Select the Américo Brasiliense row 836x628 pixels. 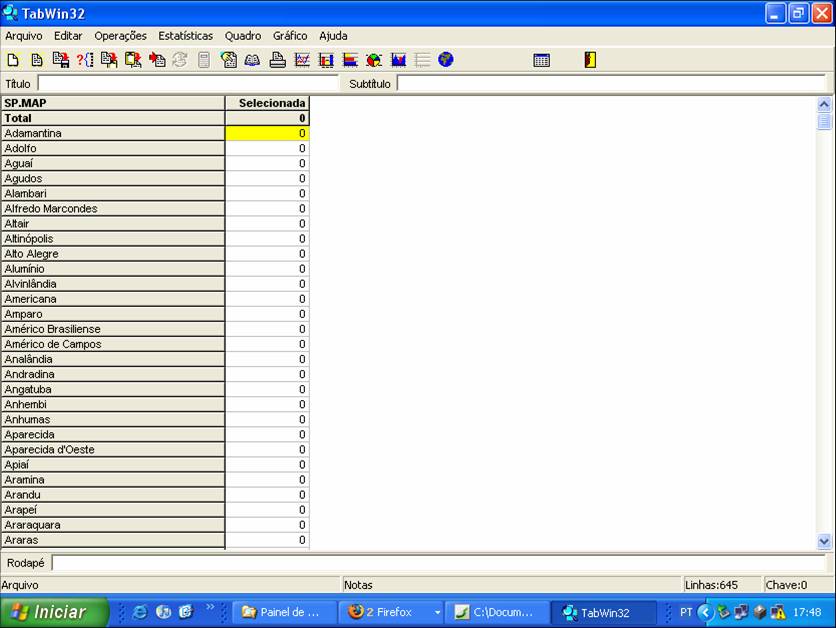click(113, 329)
